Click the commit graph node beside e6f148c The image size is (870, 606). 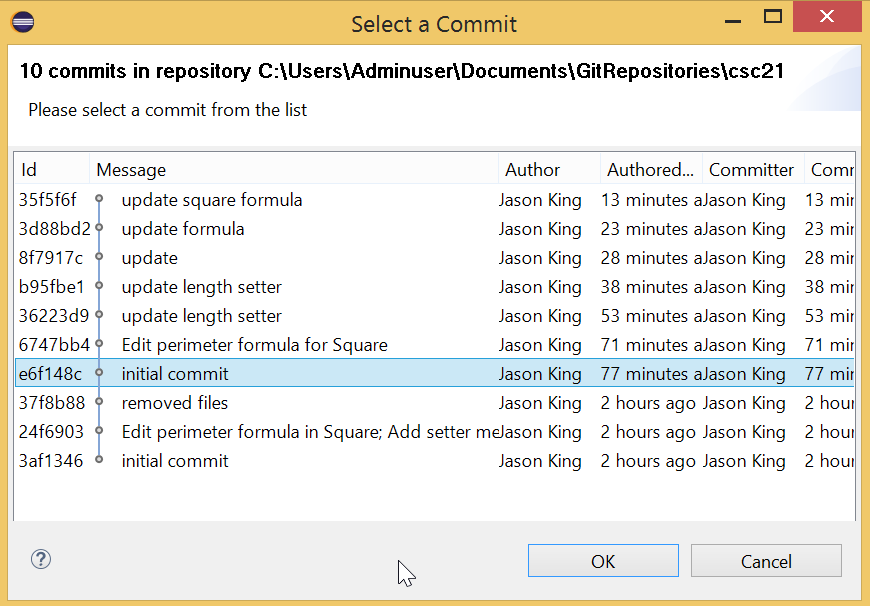98,374
